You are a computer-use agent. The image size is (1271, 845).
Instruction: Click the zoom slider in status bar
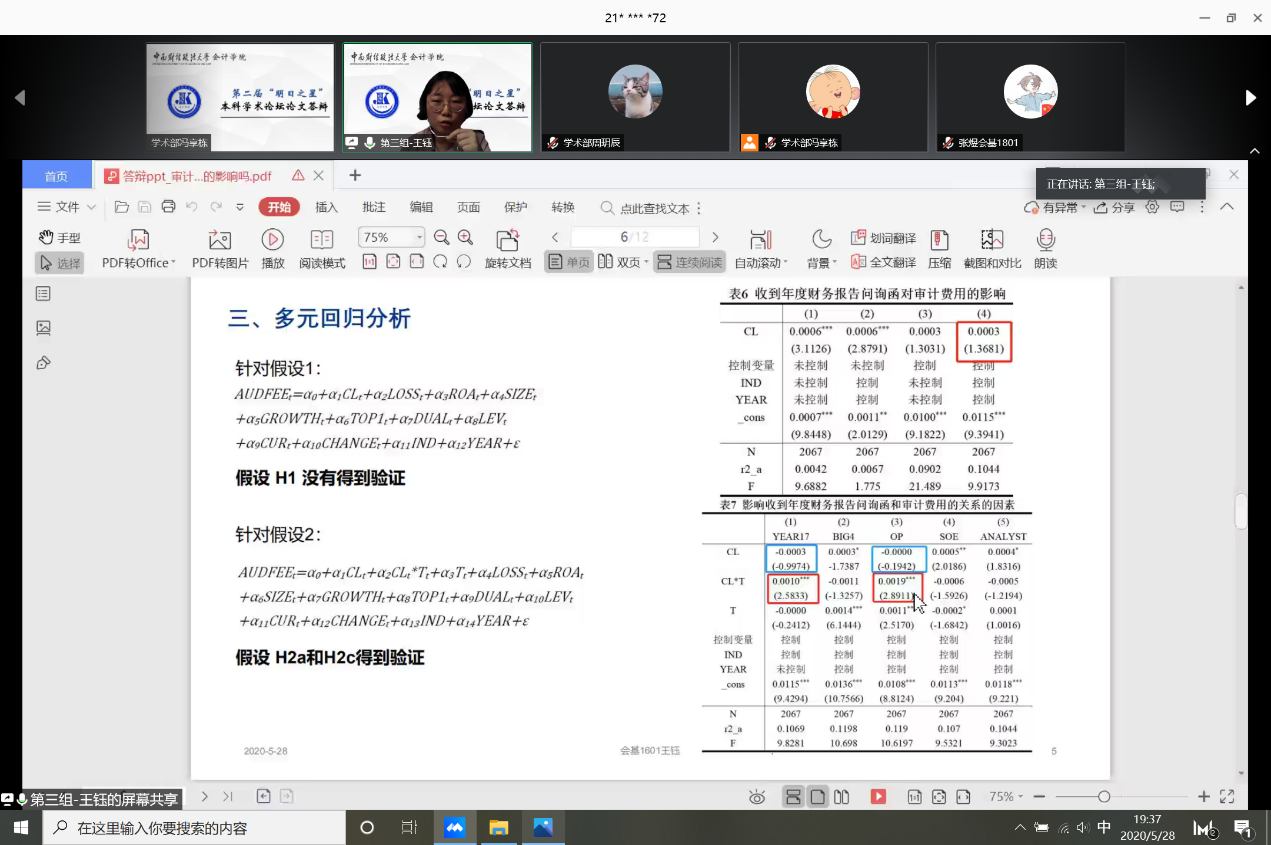[x=1103, y=797]
